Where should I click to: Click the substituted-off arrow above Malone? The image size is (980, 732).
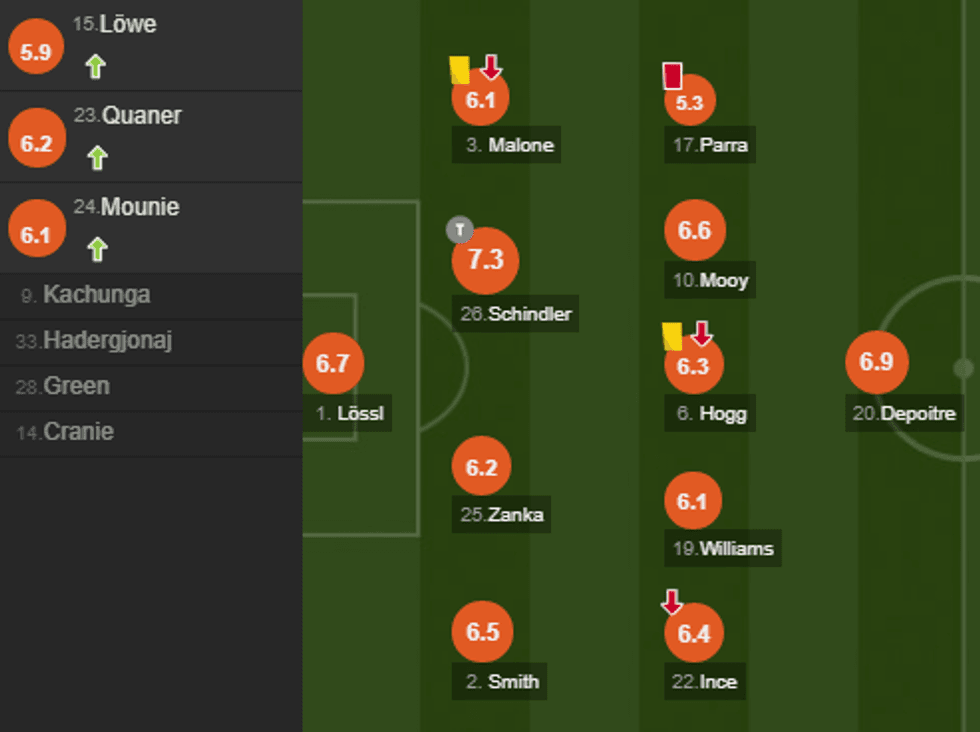pos(490,67)
